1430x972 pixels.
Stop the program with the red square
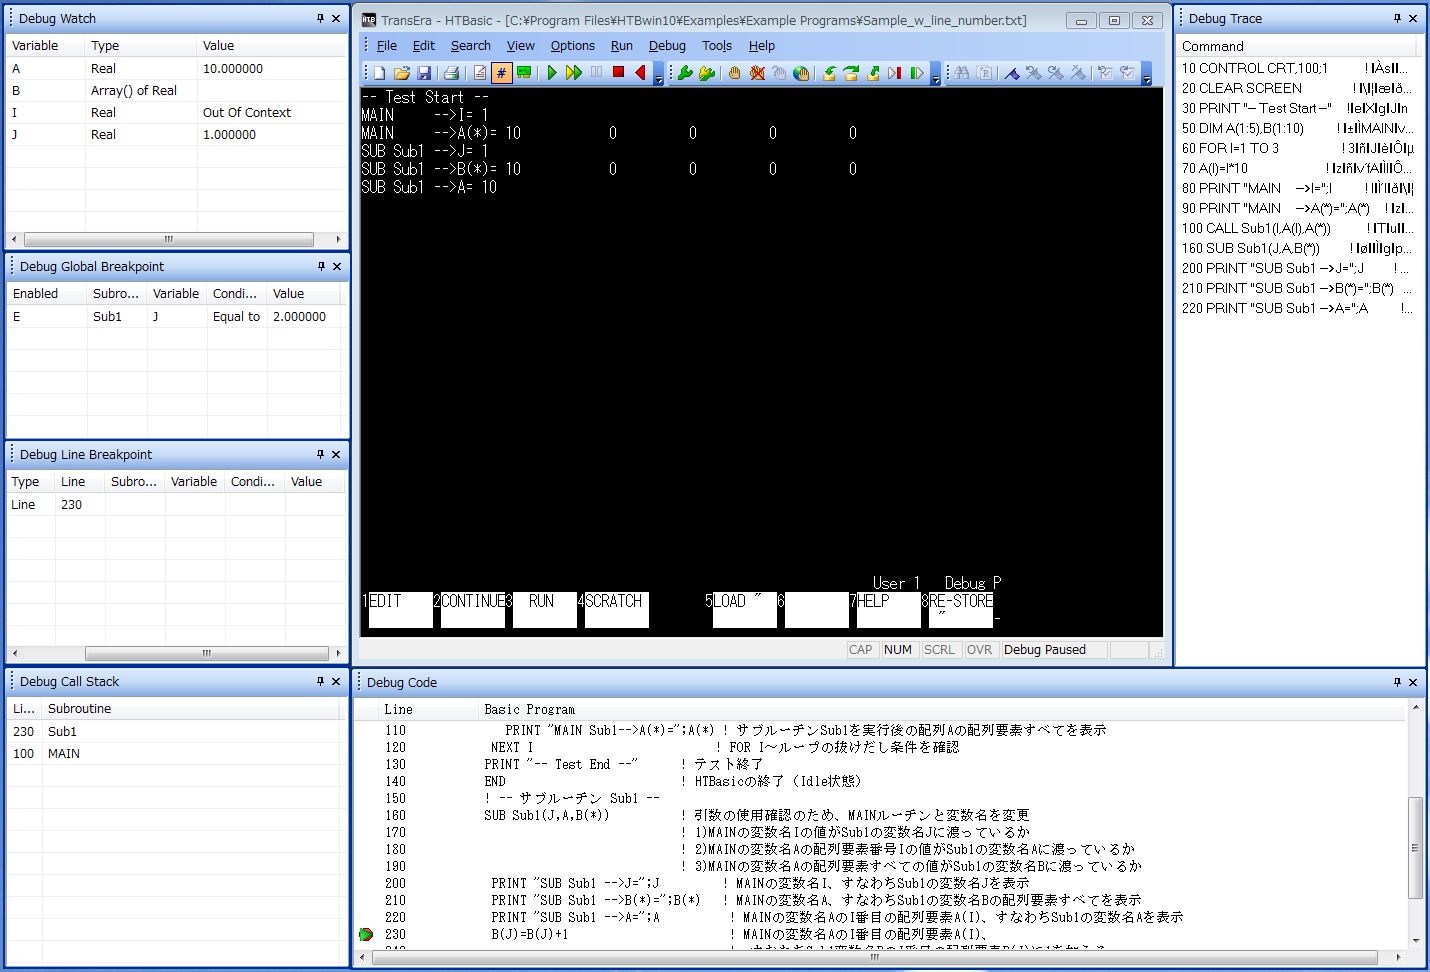[x=618, y=72]
